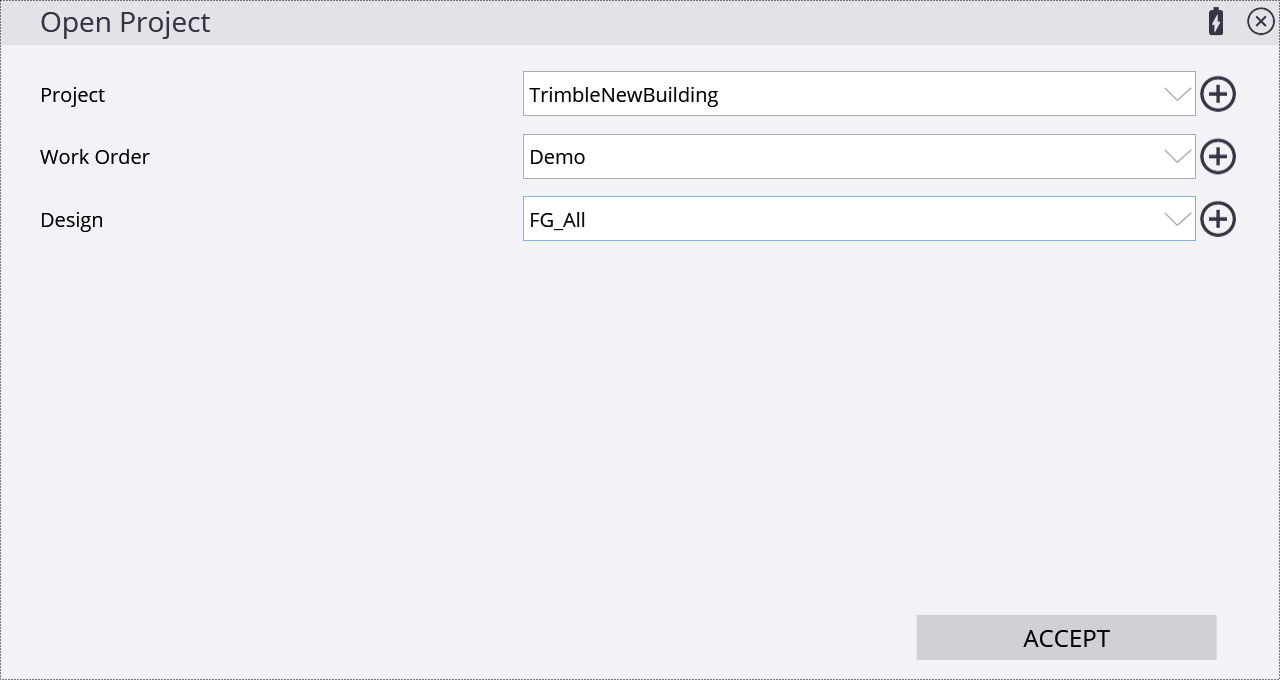Viewport: 1280px width, 680px height.
Task: Click the Project label
Action: click(72, 95)
